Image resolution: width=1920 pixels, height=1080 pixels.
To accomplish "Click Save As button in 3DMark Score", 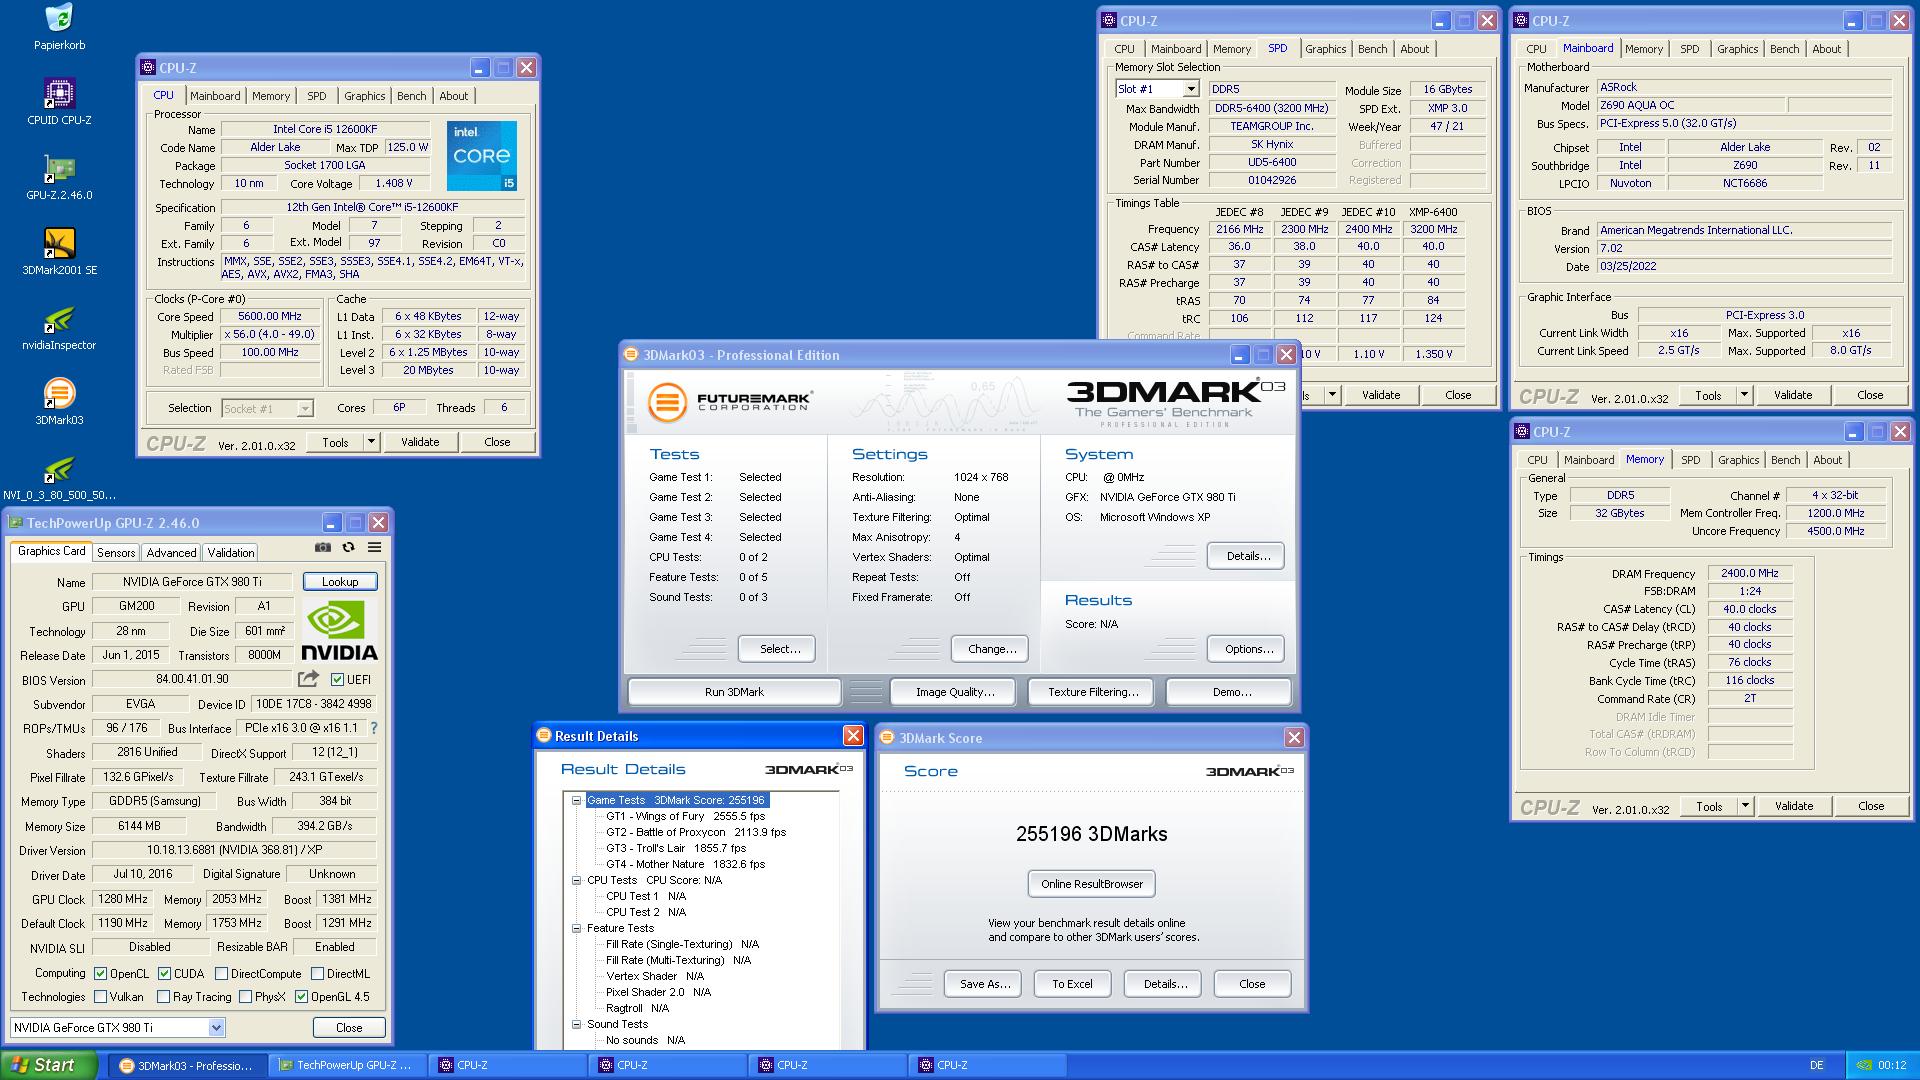I will pyautogui.click(x=984, y=984).
